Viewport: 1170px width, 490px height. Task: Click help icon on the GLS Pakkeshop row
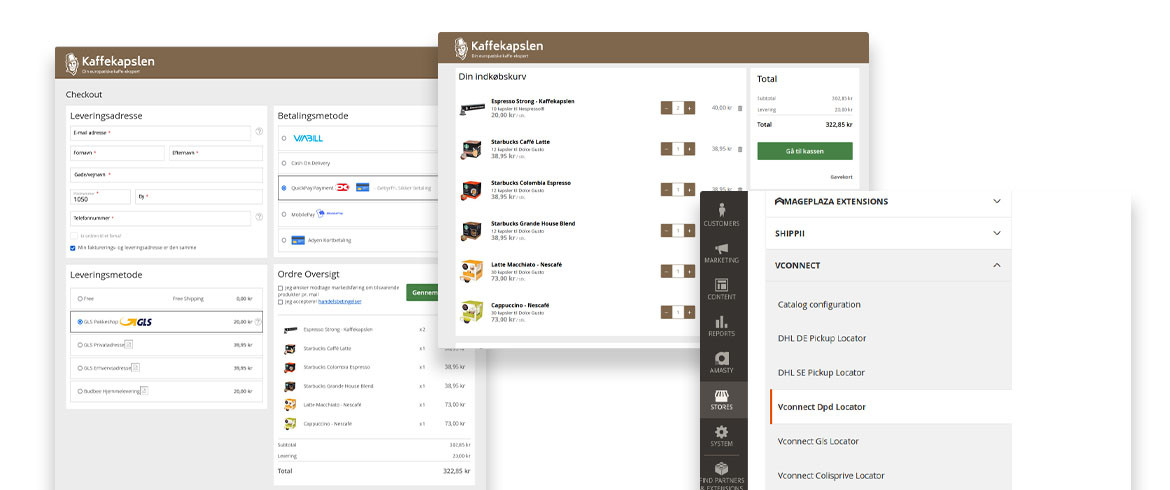[x=258, y=322]
